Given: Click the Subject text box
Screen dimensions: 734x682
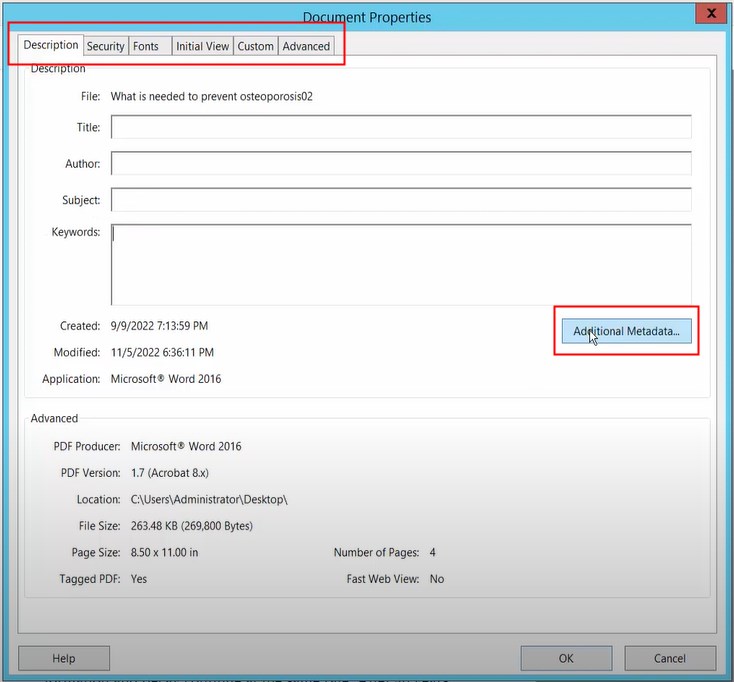Looking at the screenshot, I should point(401,199).
